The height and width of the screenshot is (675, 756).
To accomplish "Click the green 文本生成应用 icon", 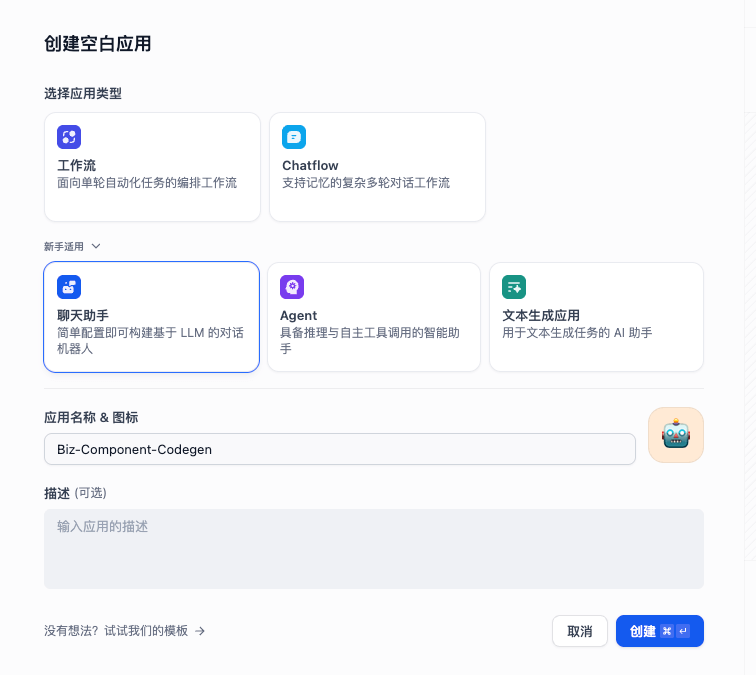I will click(x=514, y=287).
